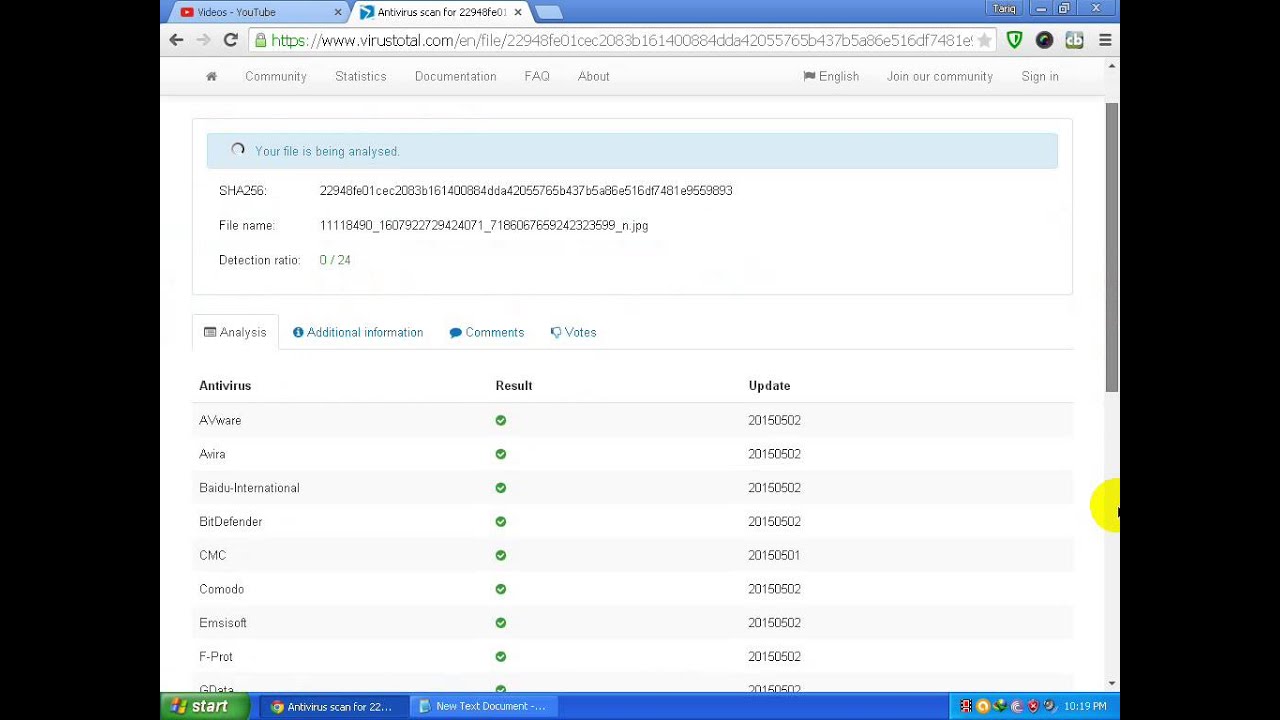Image resolution: width=1280 pixels, height=720 pixels.
Task: Select the Antivirus scan browser tab
Action: (x=441, y=12)
